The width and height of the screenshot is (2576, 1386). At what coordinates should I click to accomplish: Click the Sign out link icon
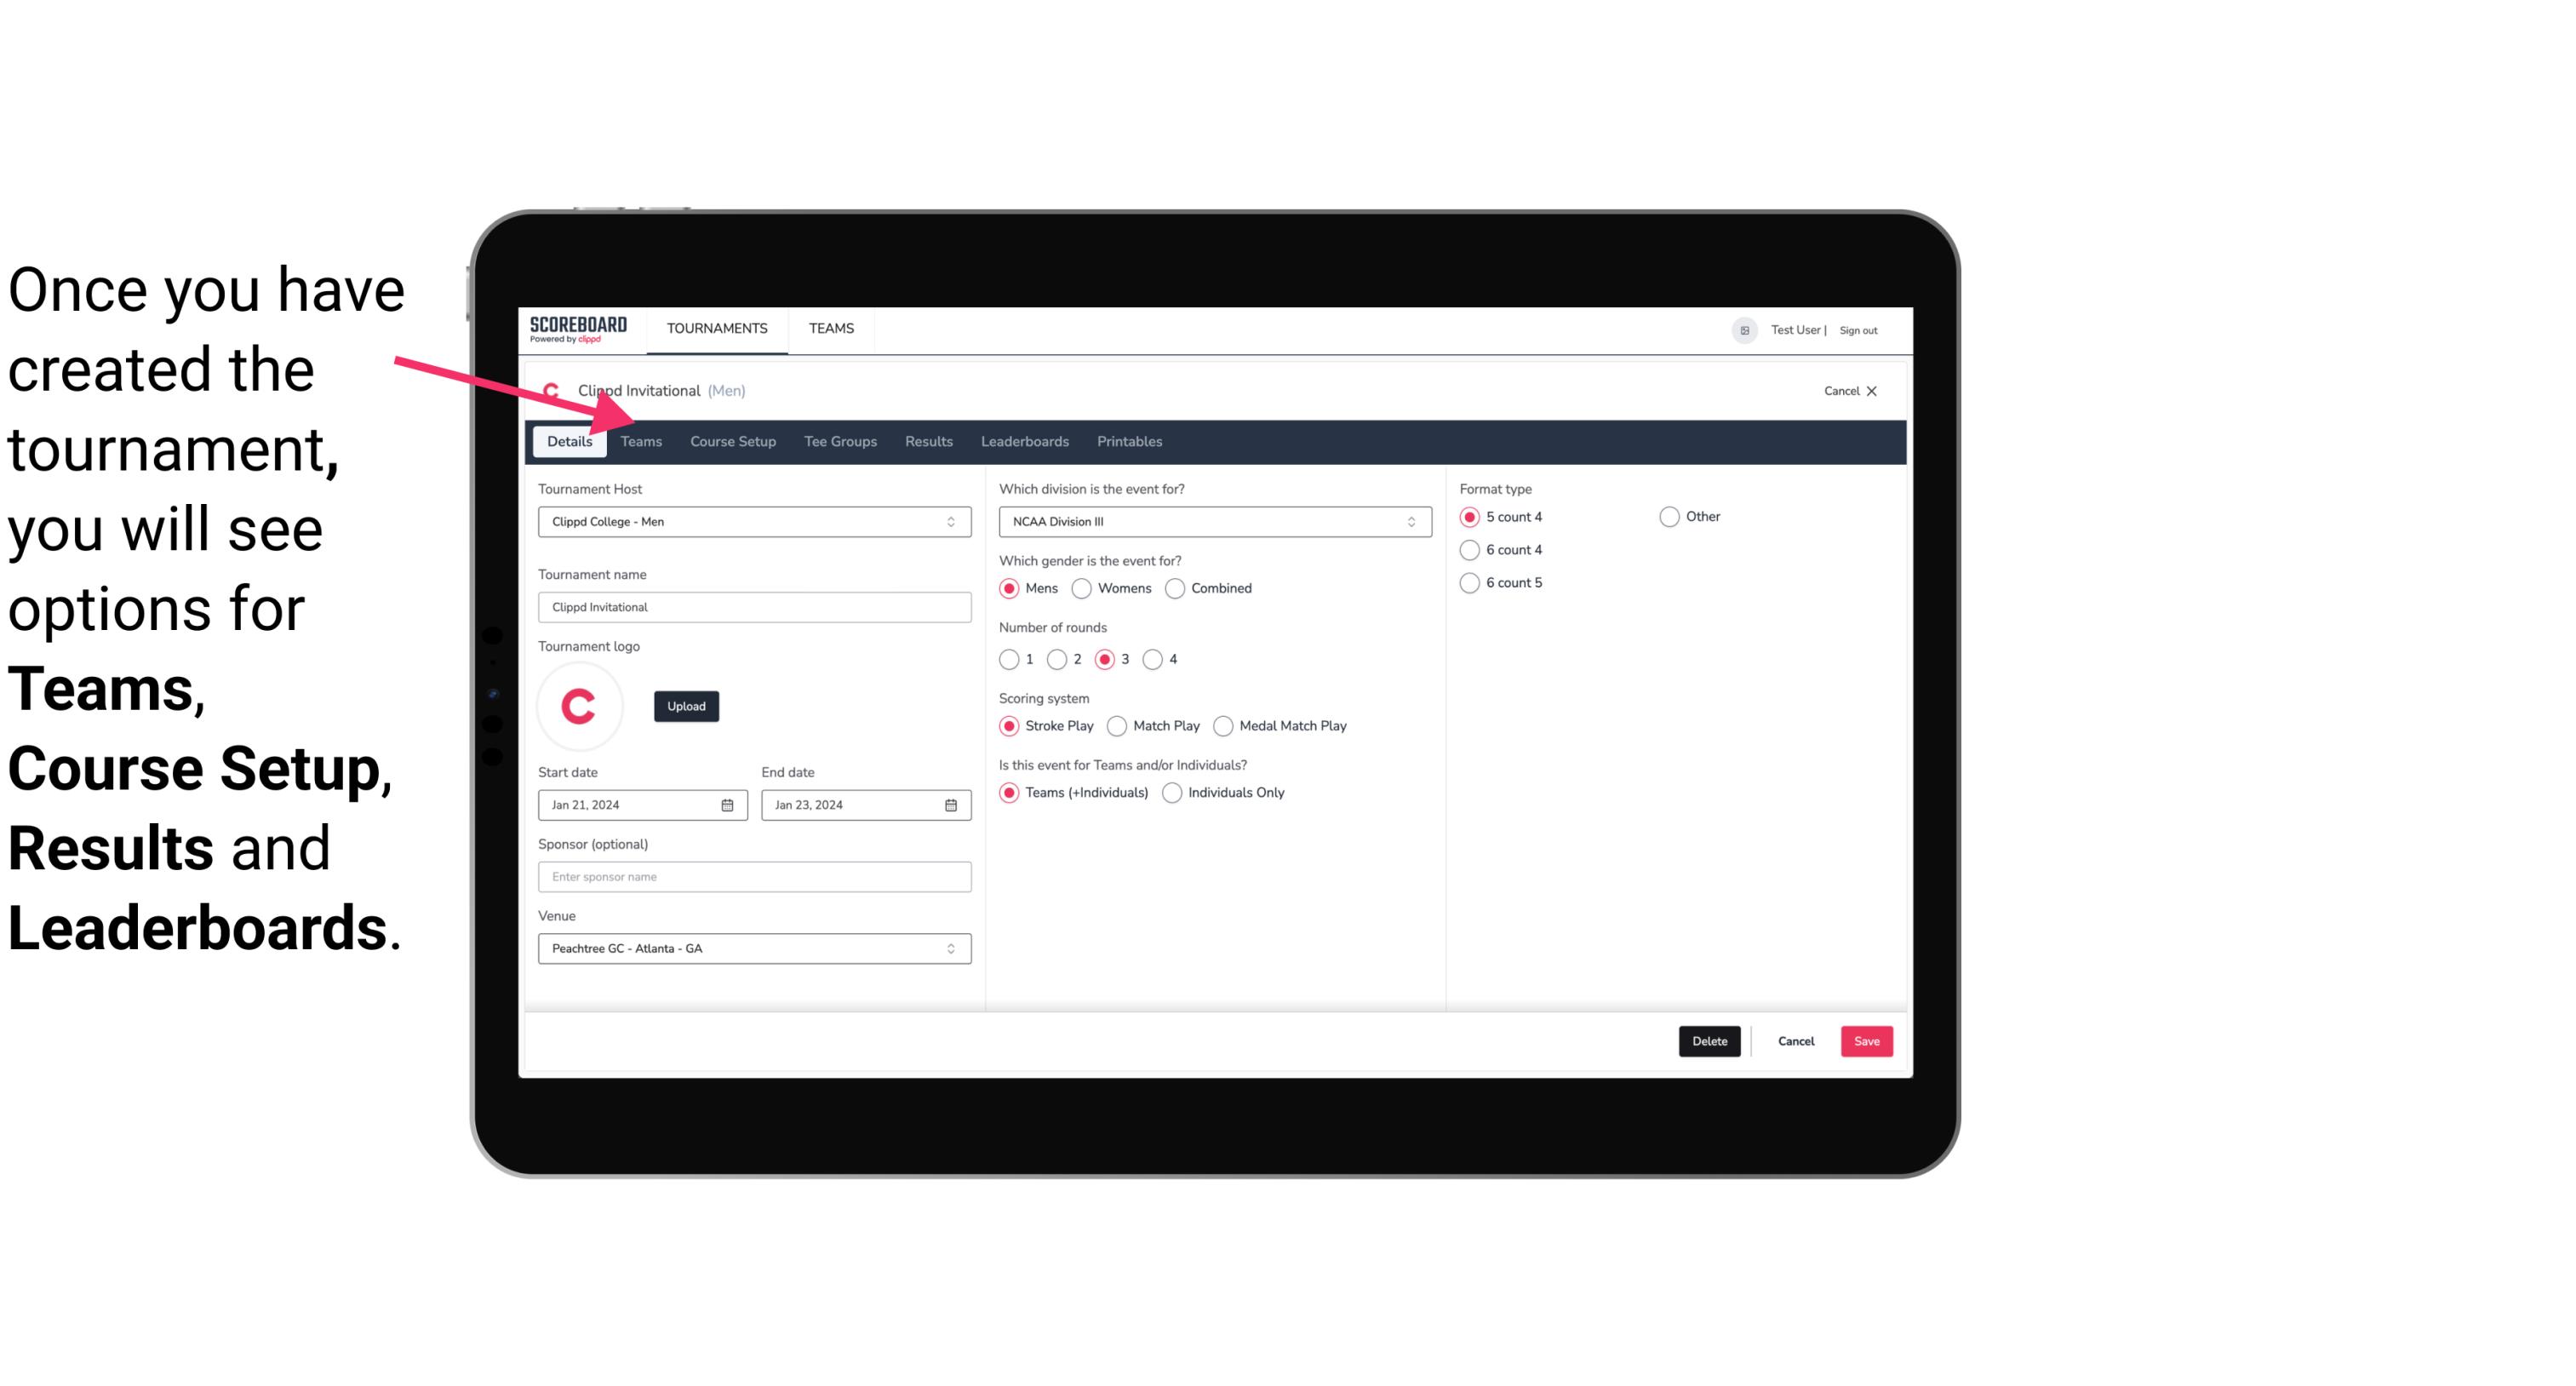click(x=1859, y=328)
